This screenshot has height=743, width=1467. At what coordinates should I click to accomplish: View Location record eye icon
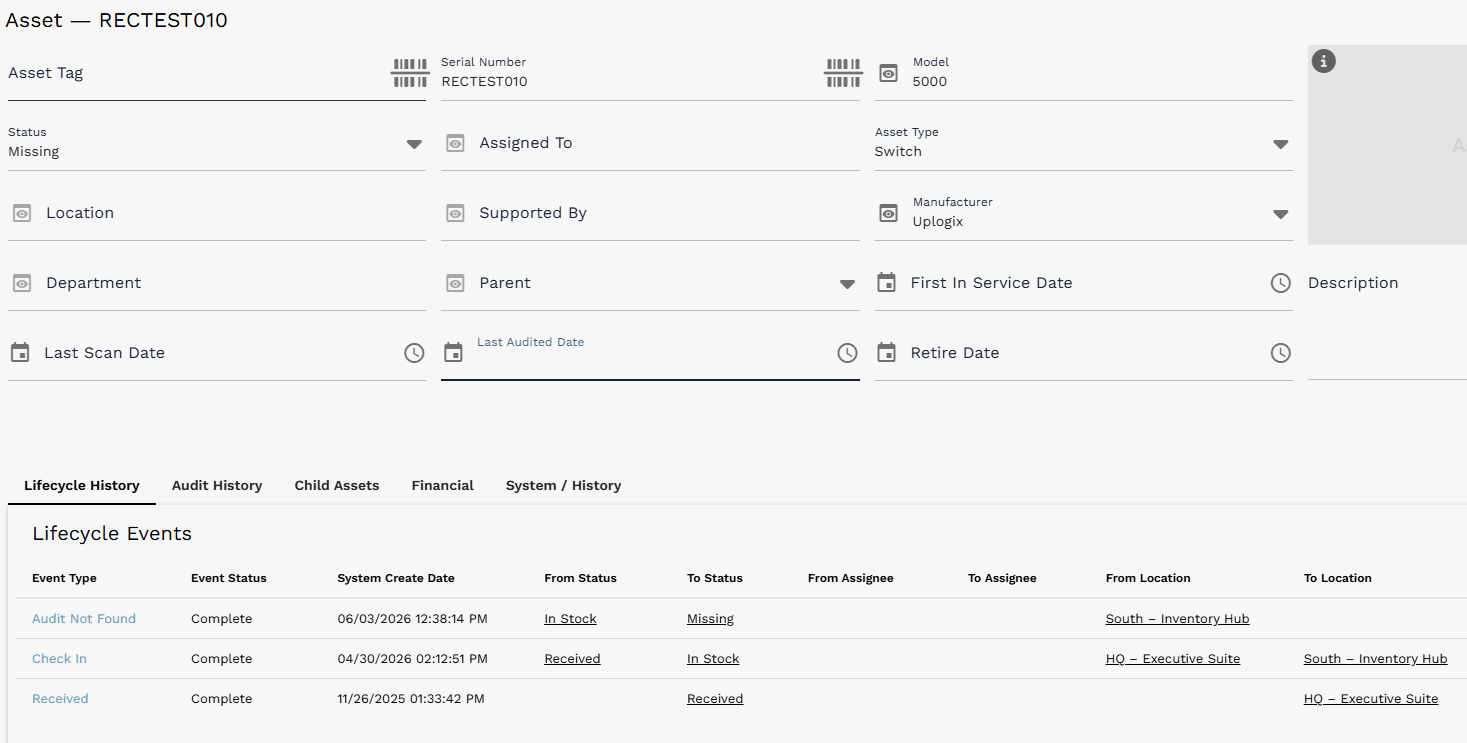click(x=22, y=213)
